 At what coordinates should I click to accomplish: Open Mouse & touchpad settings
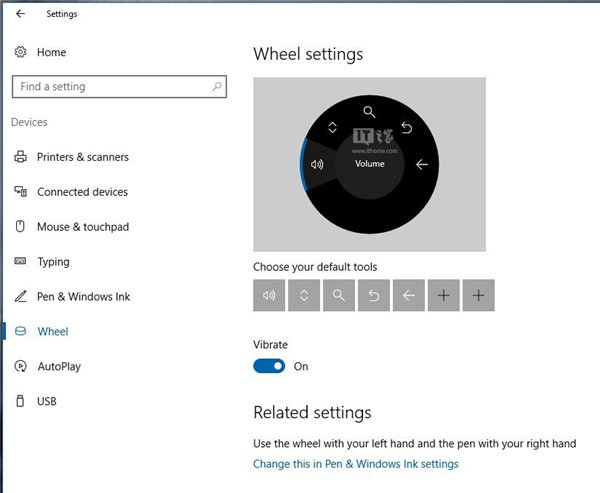tap(83, 227)
